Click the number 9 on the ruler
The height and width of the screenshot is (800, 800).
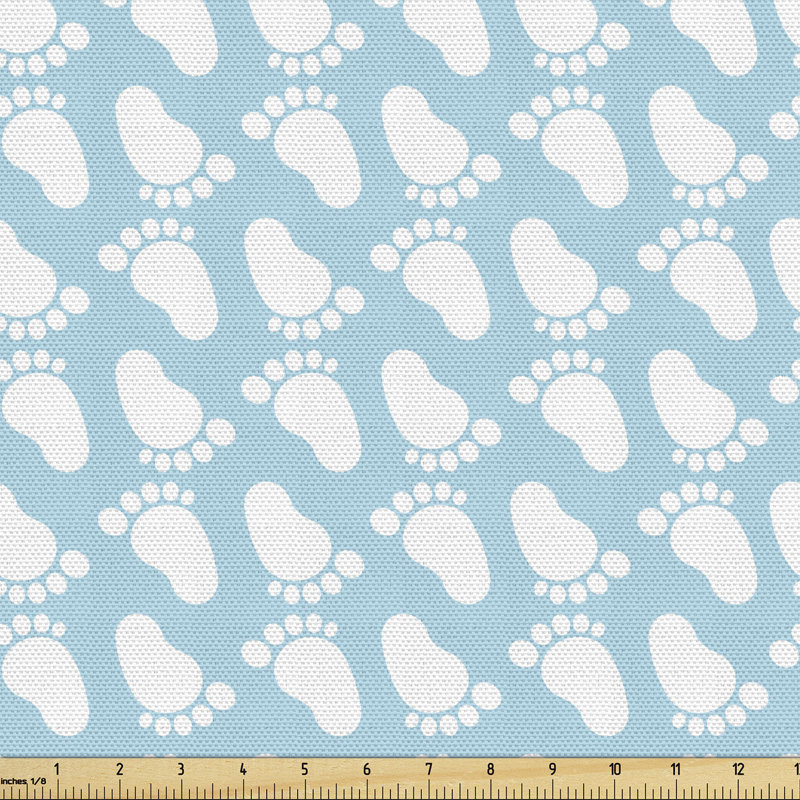point(552,769)
